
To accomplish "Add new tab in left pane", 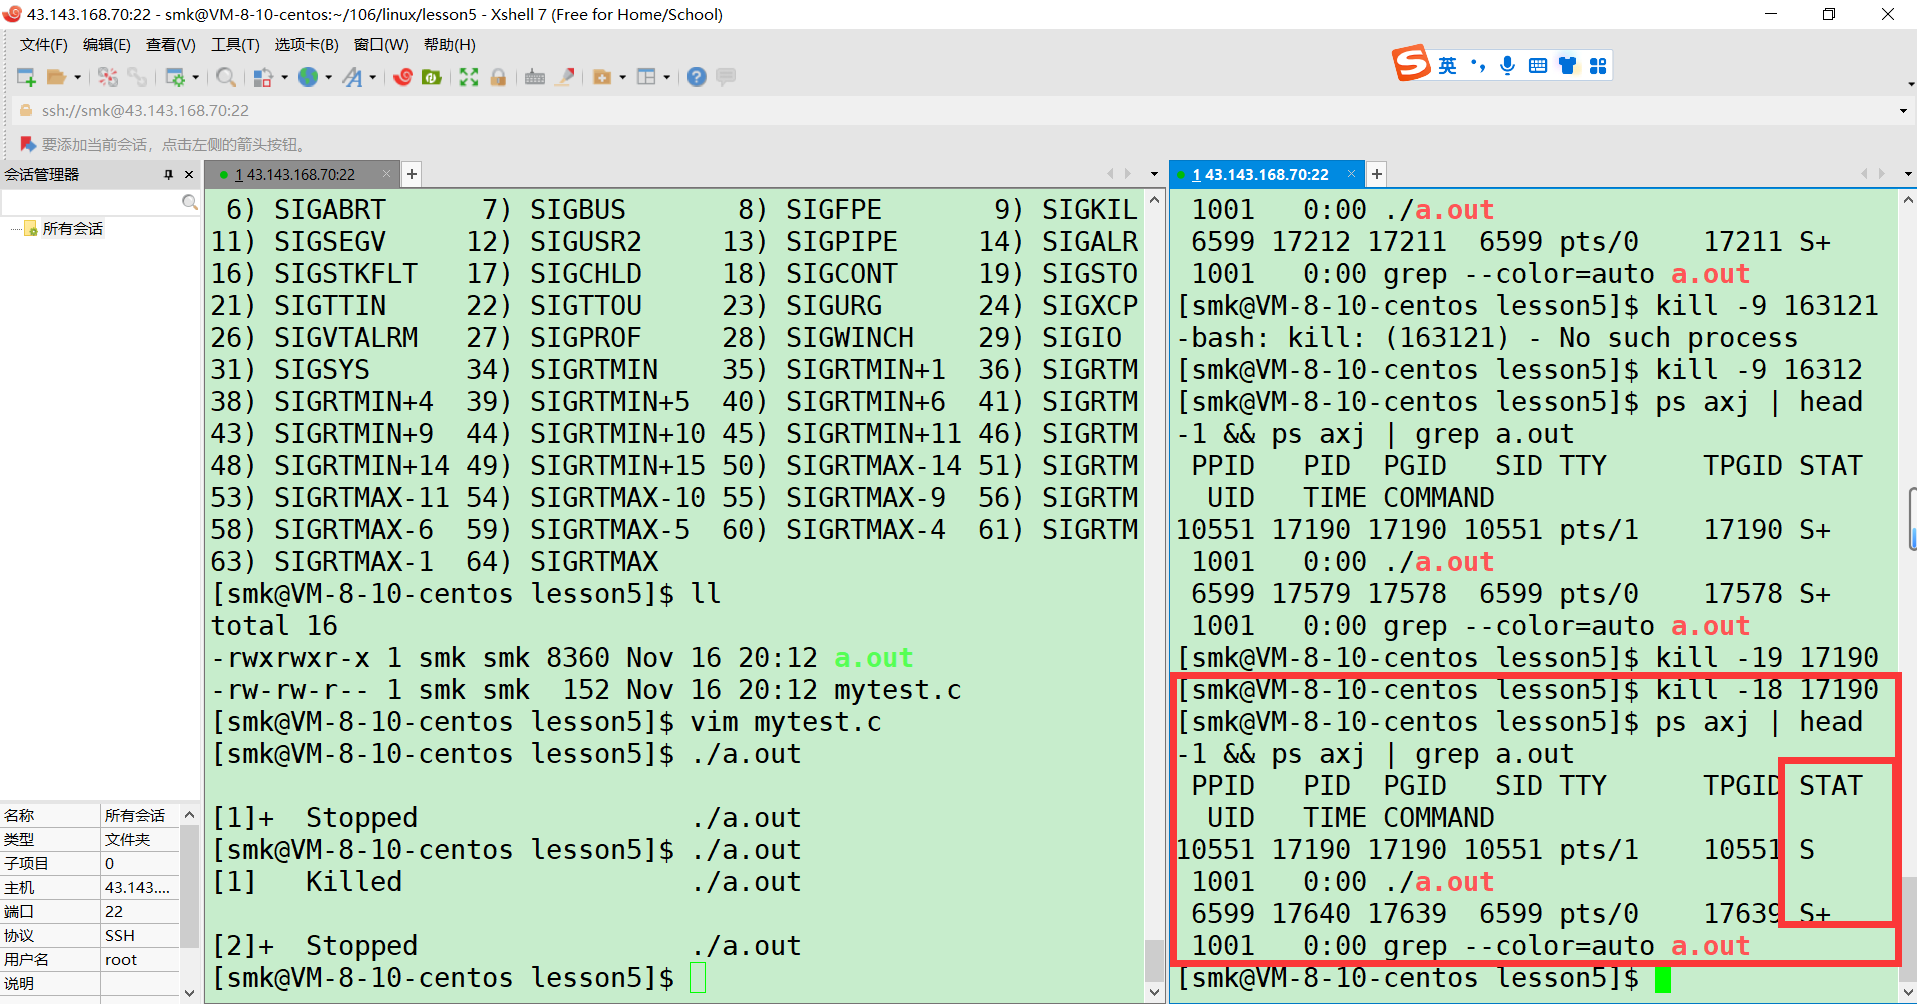I will 411,174.
